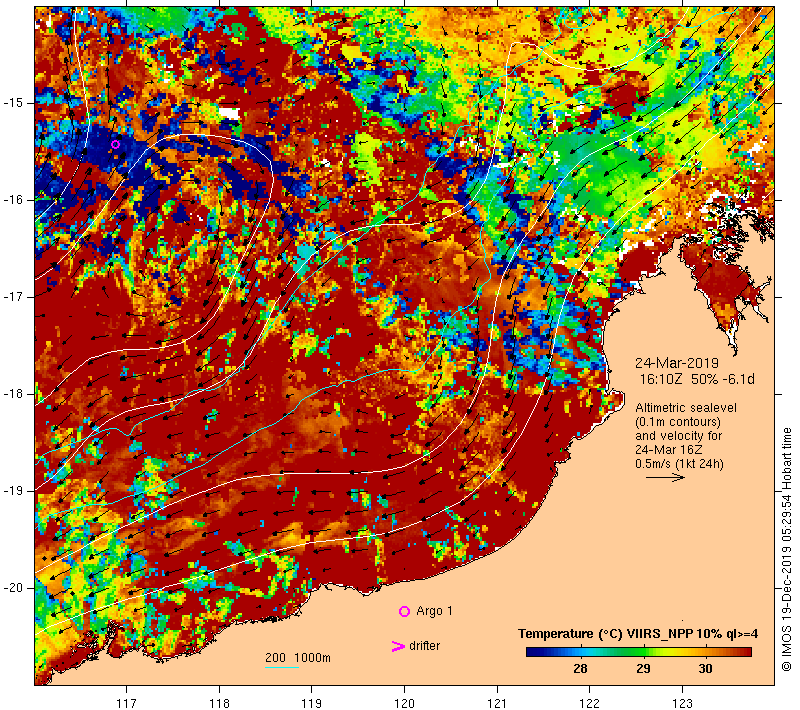This screenshot has height=710, width=800.
Task: Click the -17 latitude axis label
Action: 14,297
